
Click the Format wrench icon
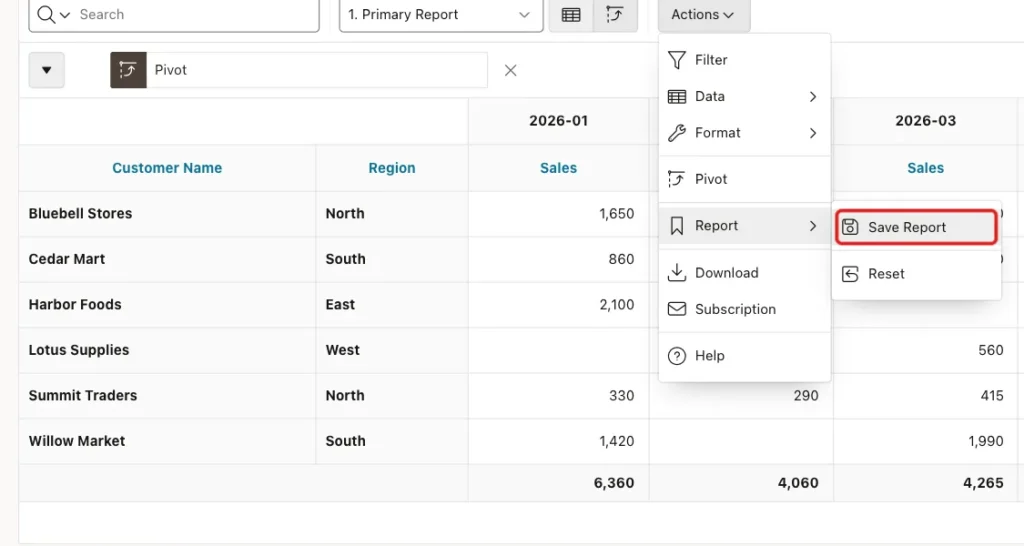tap(677, 133)
